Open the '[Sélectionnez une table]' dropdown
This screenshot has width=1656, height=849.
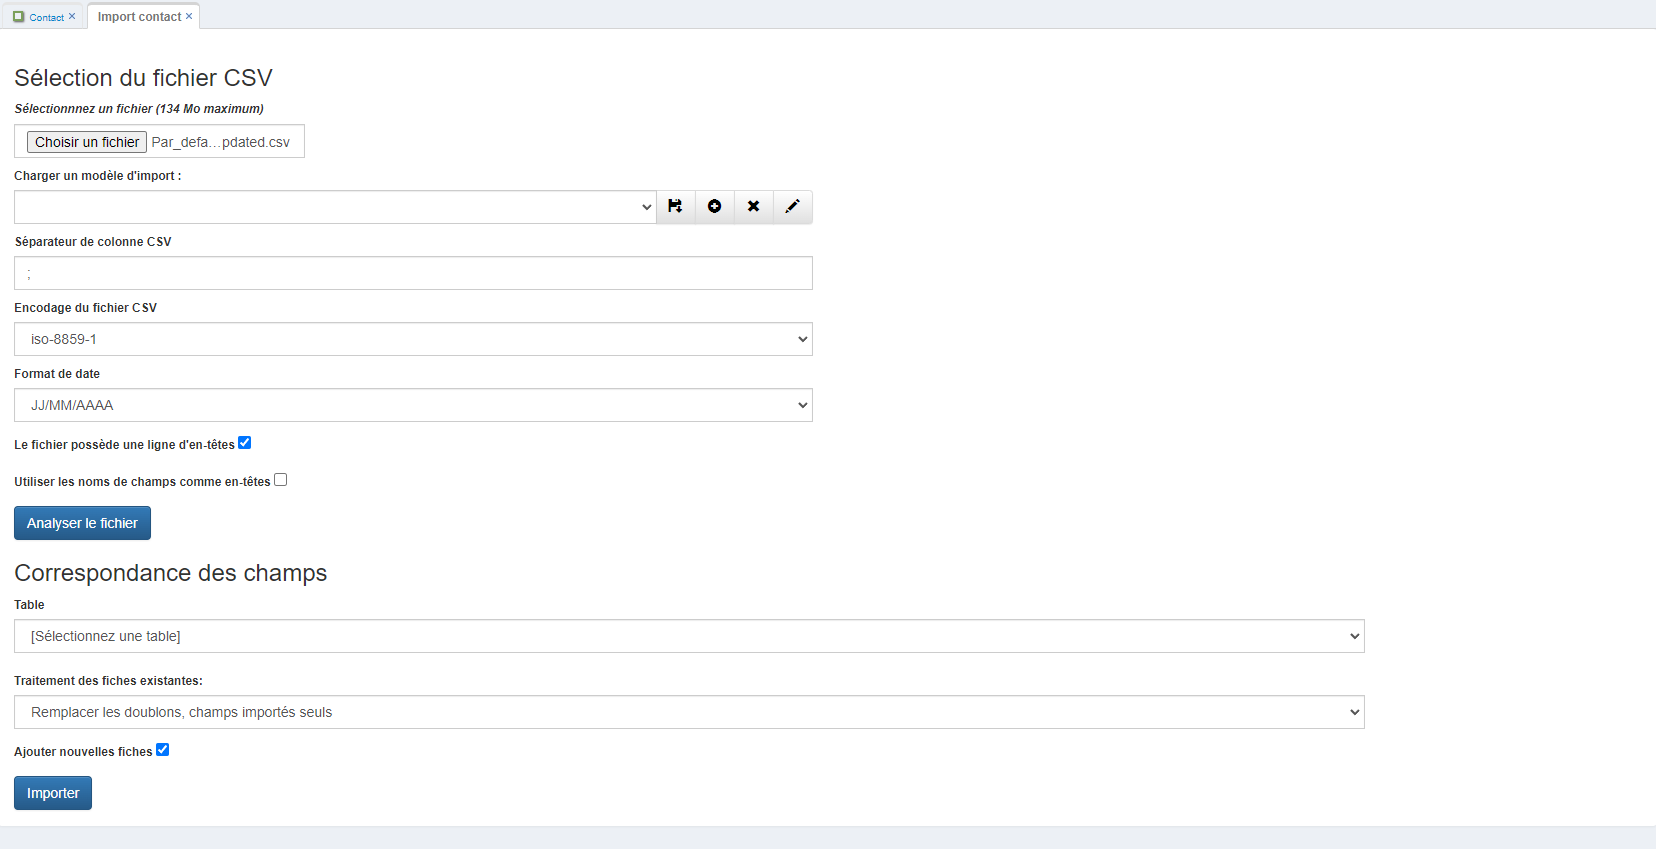pyautogui.click(x=689, y=636)
